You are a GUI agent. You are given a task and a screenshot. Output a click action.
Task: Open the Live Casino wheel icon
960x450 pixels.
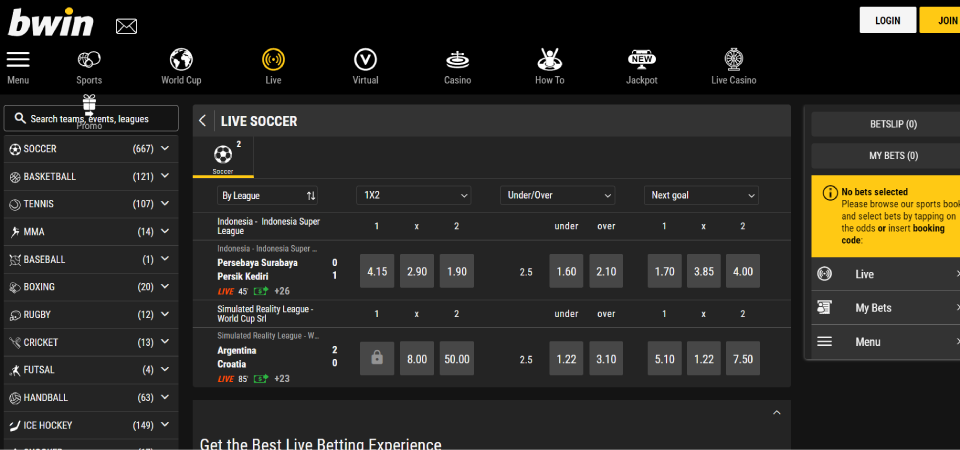coord(733,59)
